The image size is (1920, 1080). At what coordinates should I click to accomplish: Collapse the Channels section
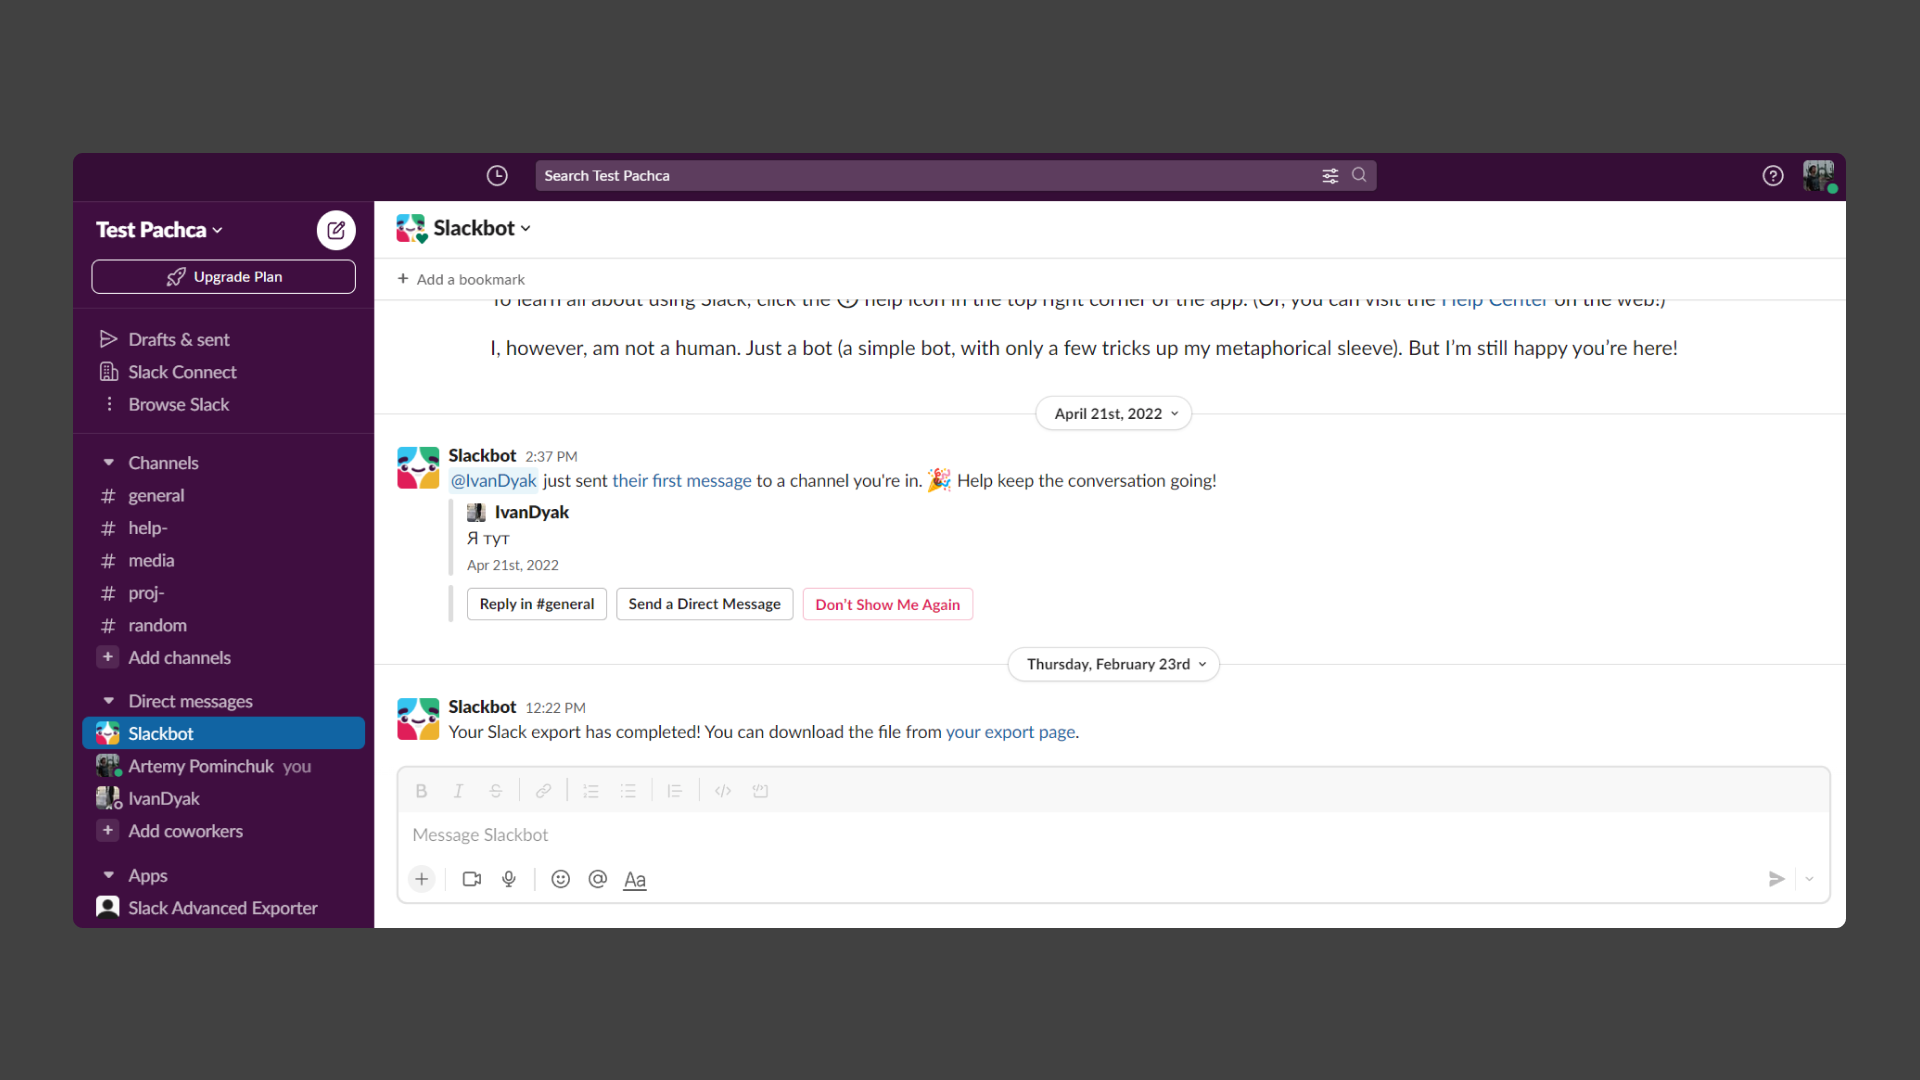pyautogui.click(x=108, y=463)
